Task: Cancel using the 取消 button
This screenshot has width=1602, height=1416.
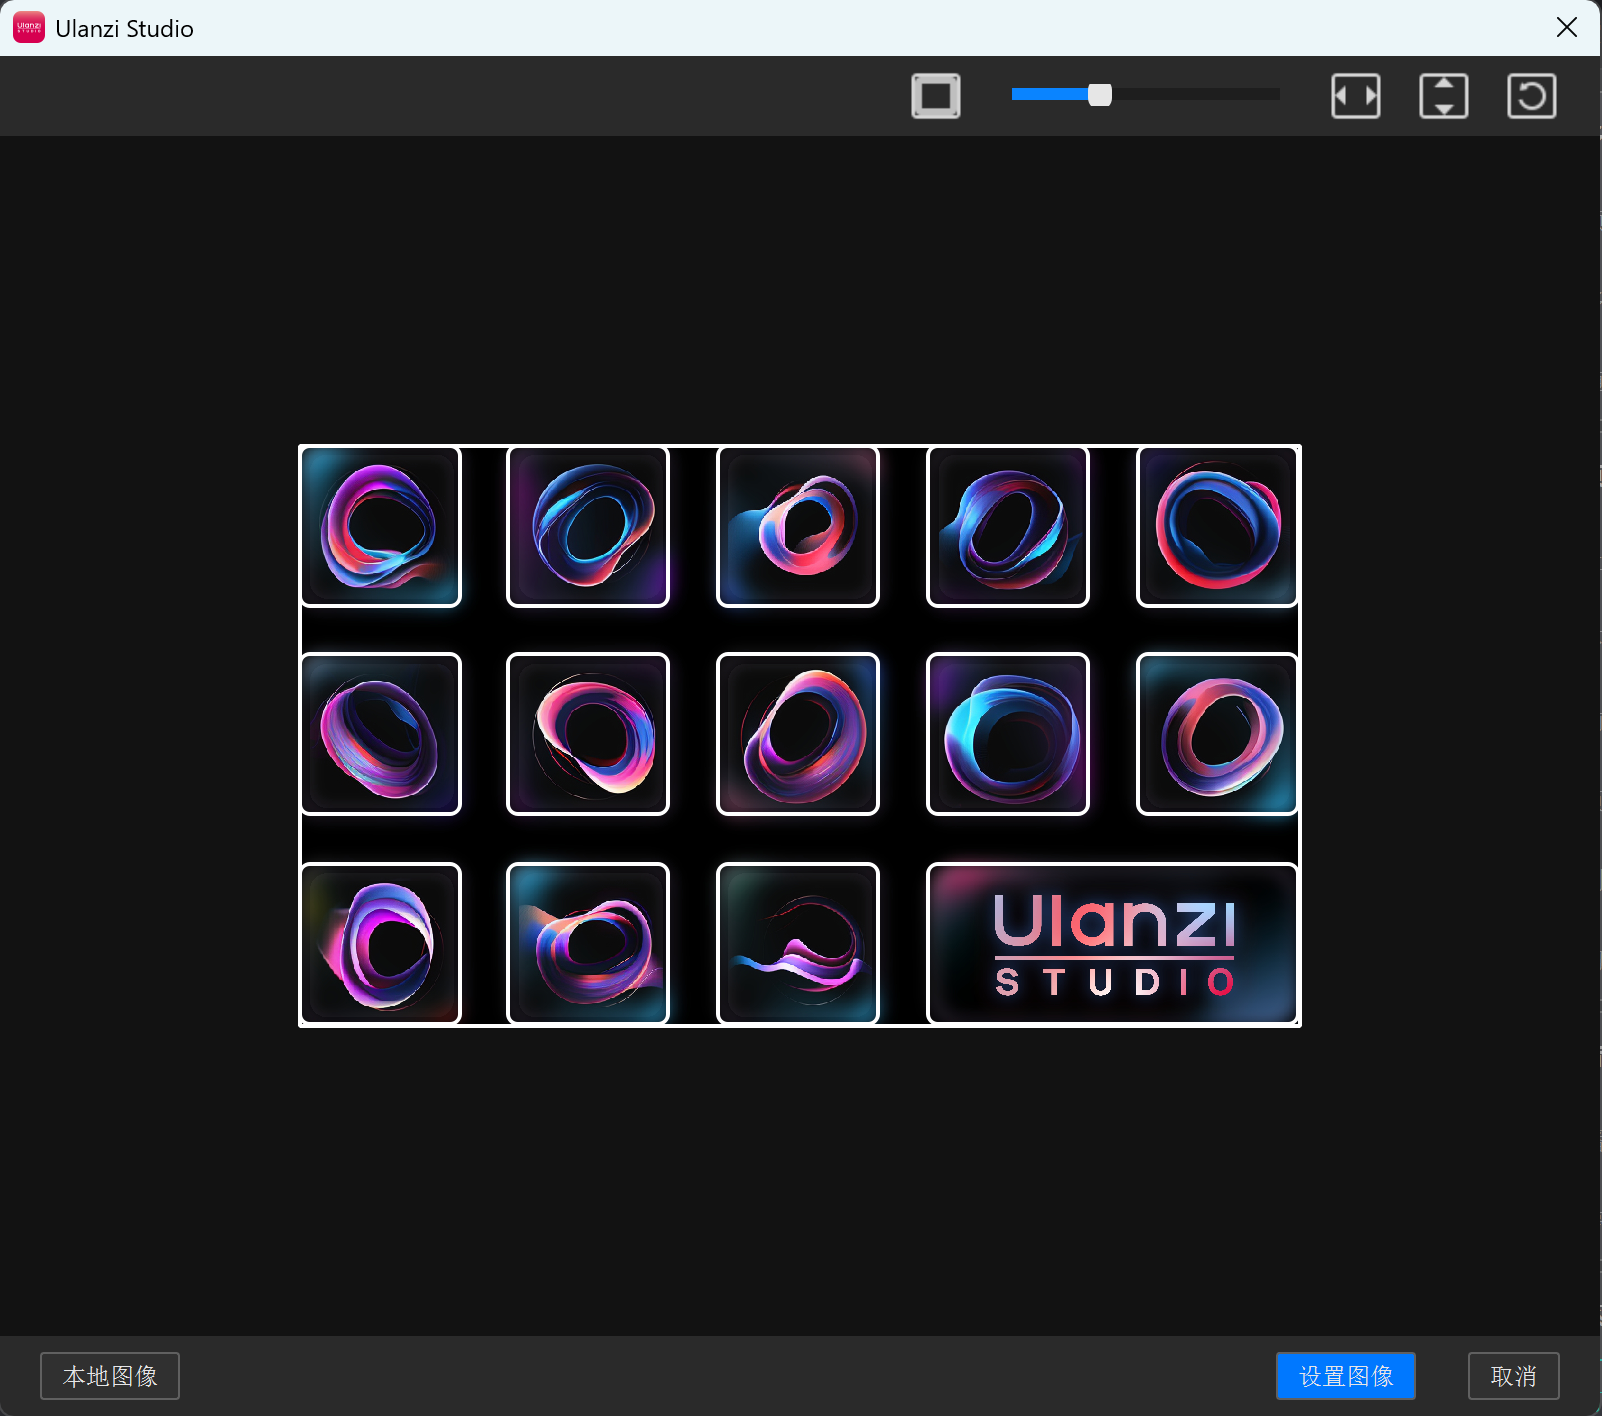Action: (1513, 1376)
